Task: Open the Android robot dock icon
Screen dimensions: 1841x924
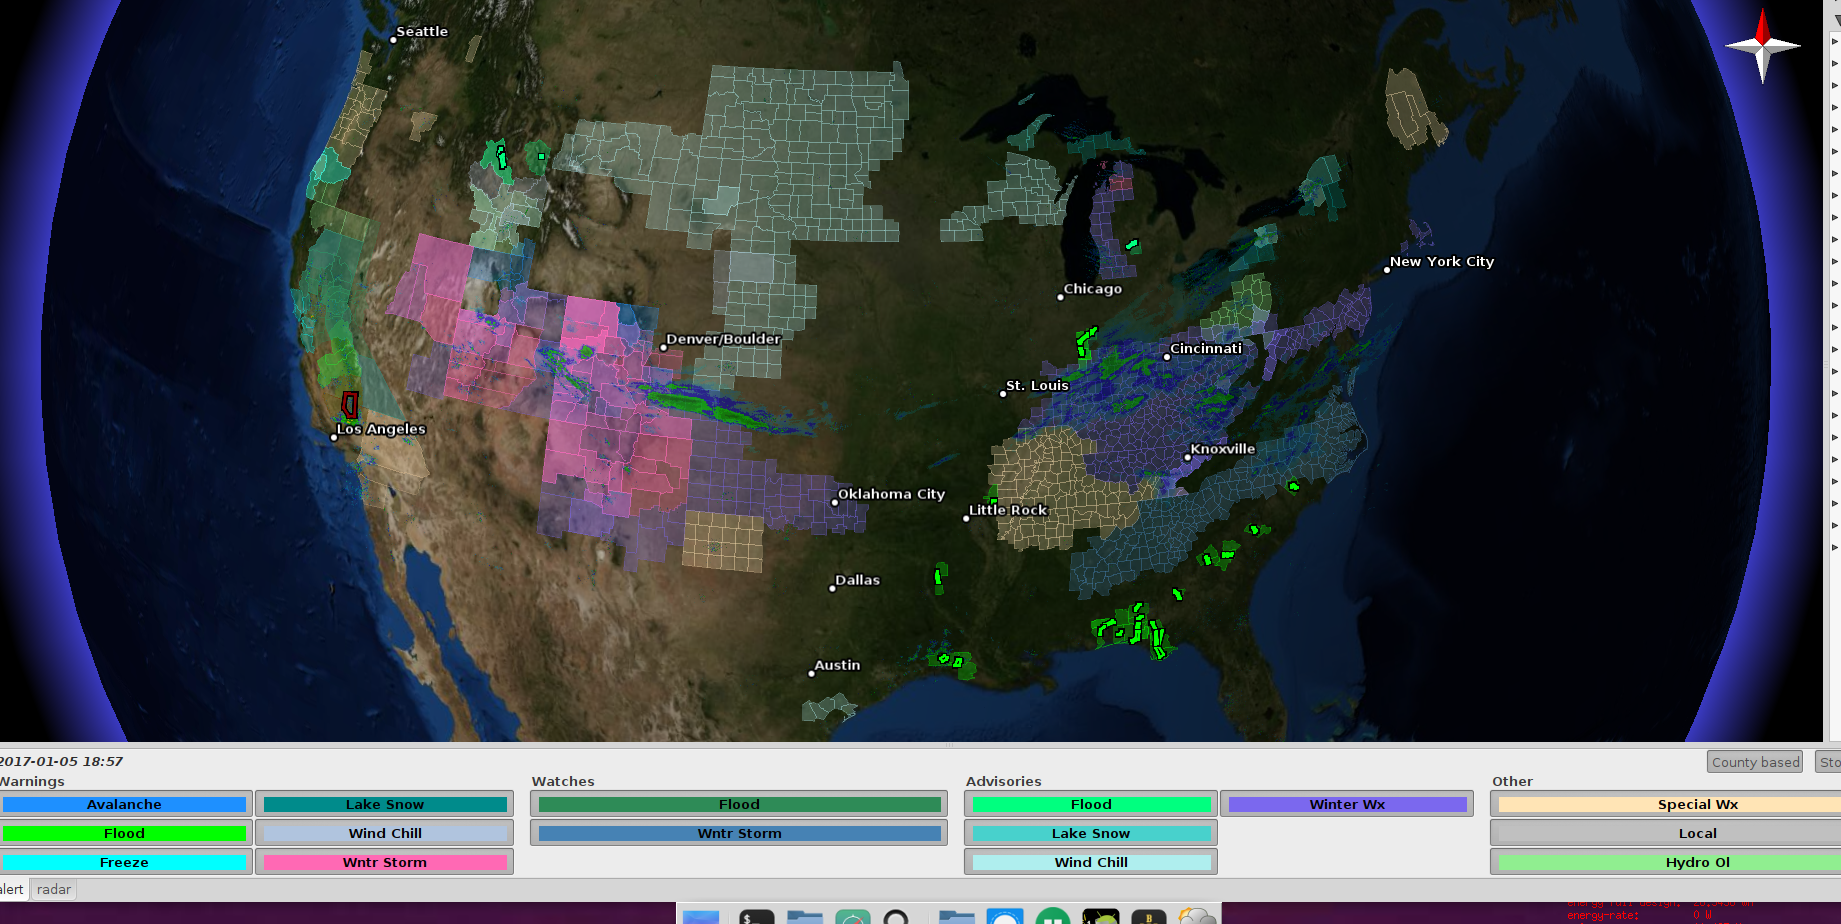Action: (x=1100, y=917)
